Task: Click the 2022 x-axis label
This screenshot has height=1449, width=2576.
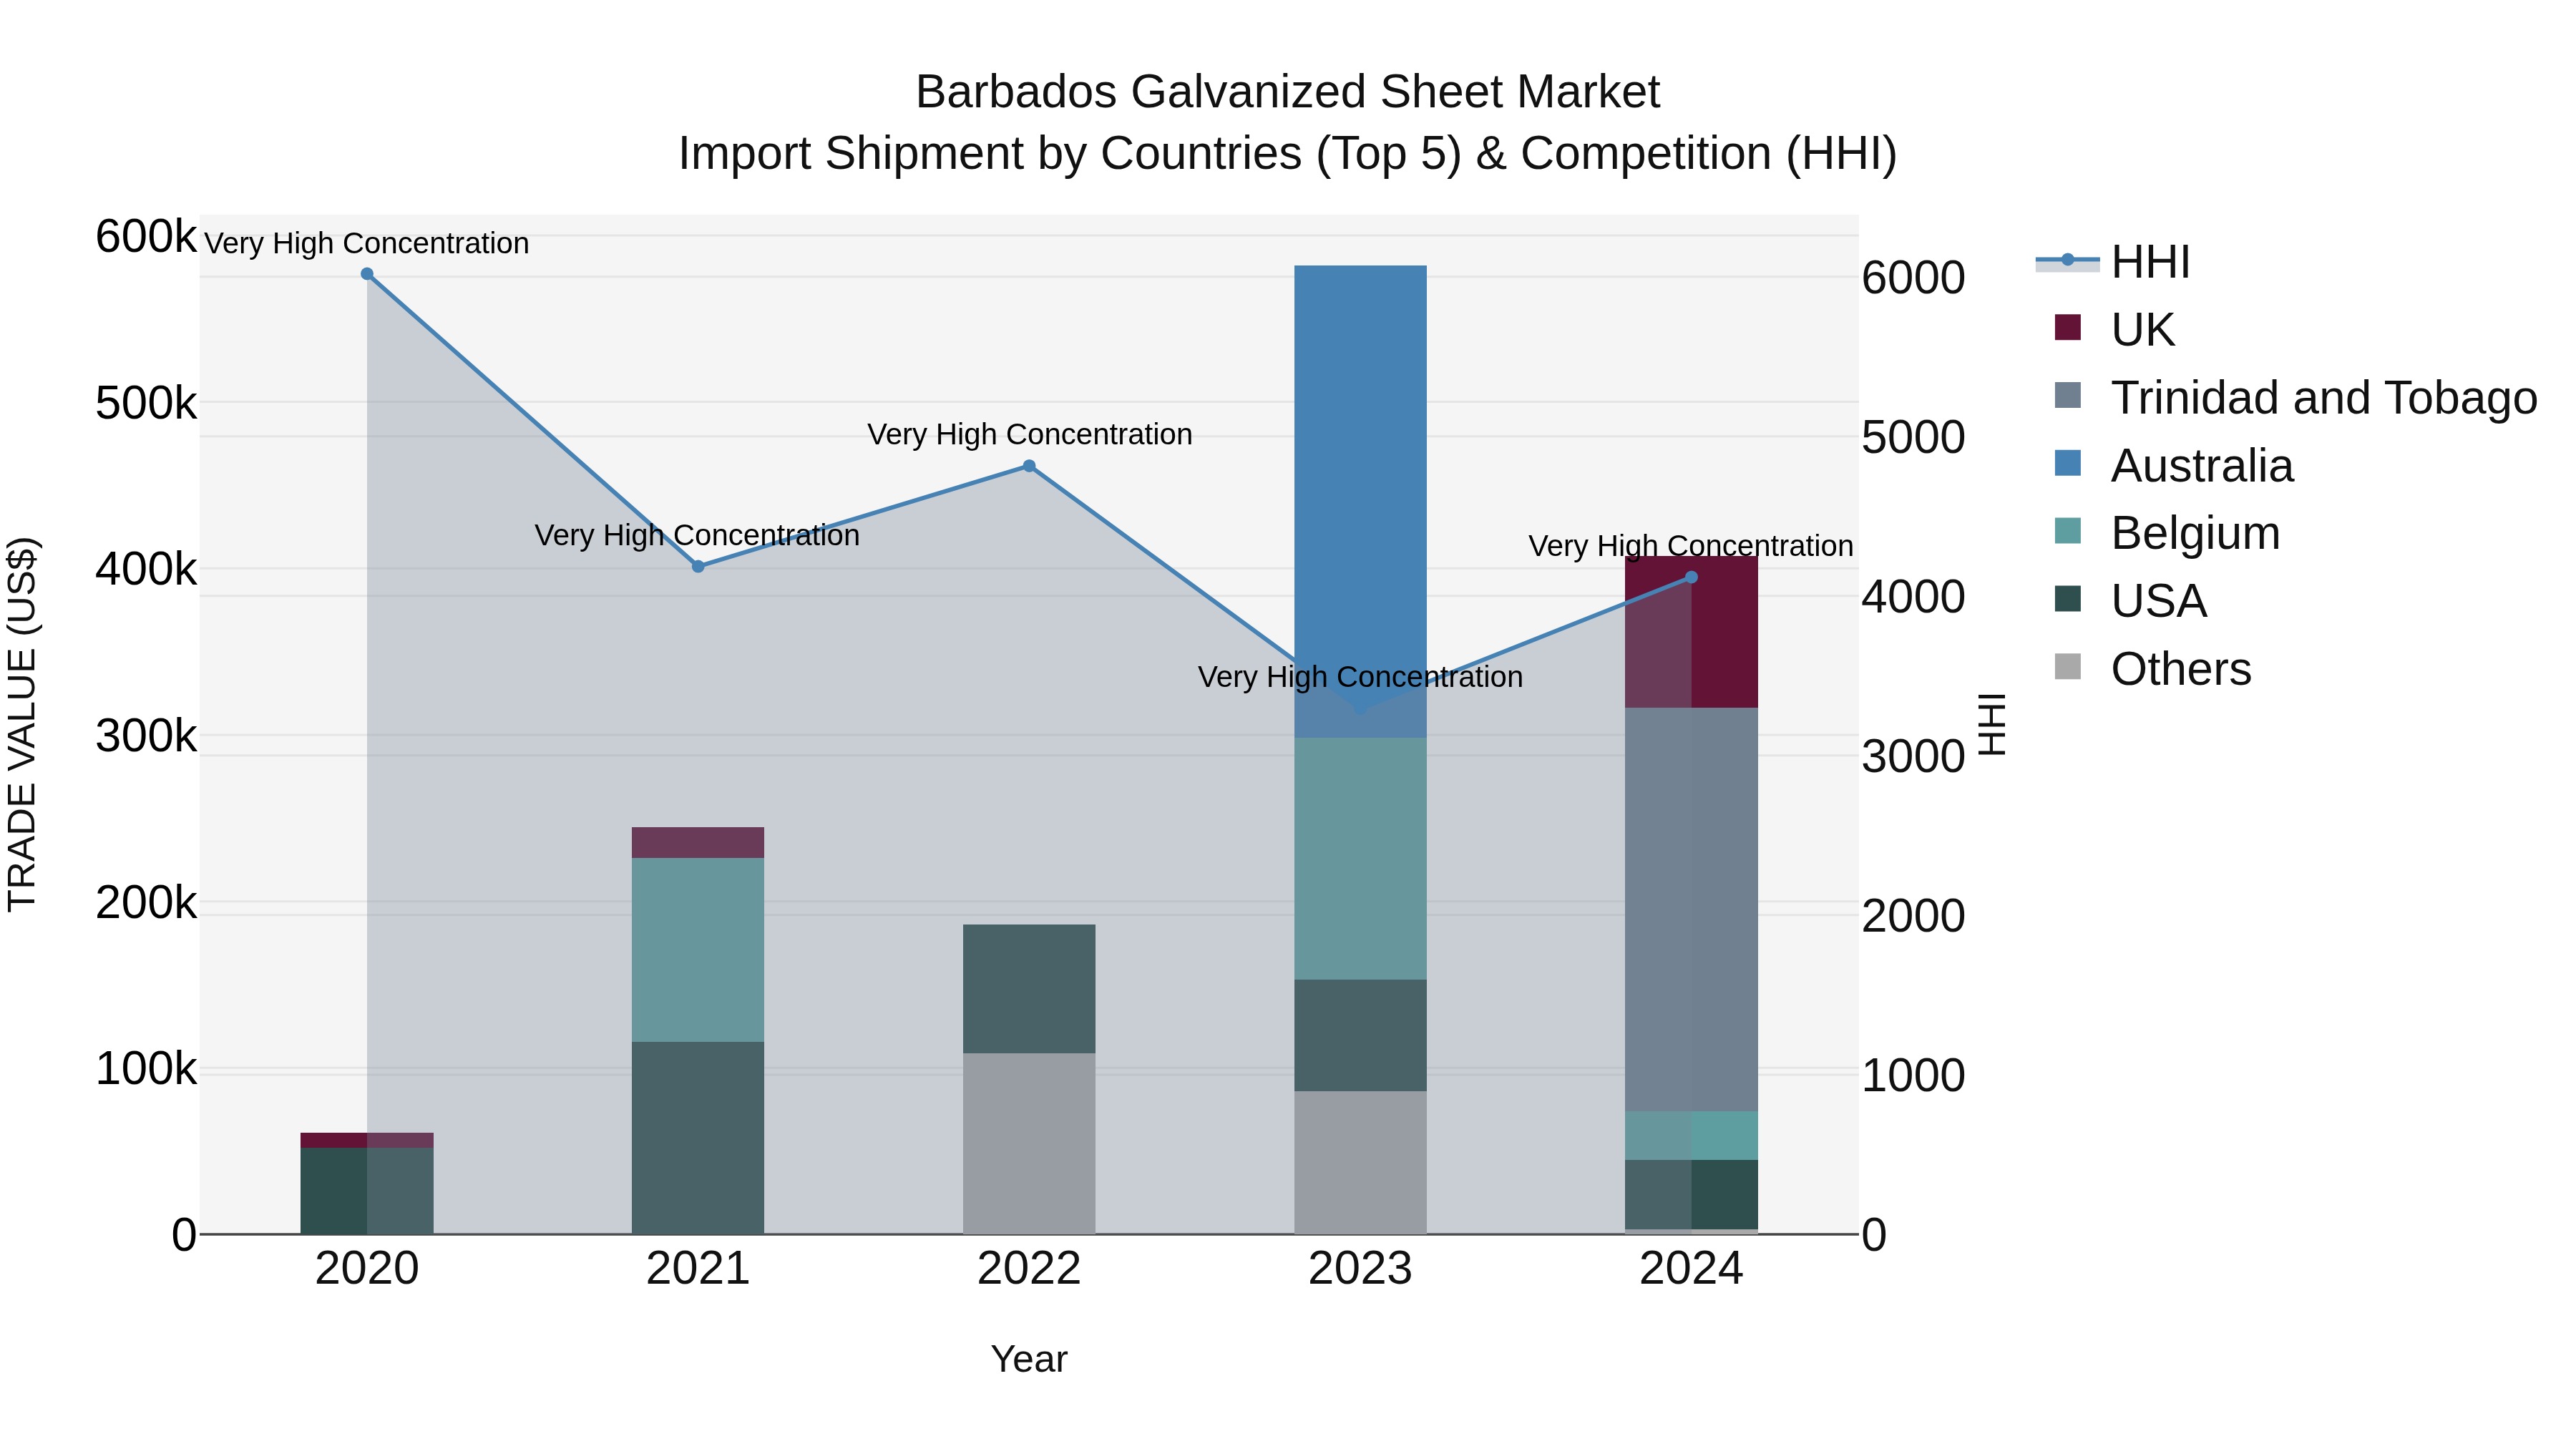Action: pyautogui.click(x=1029, y=1269)
